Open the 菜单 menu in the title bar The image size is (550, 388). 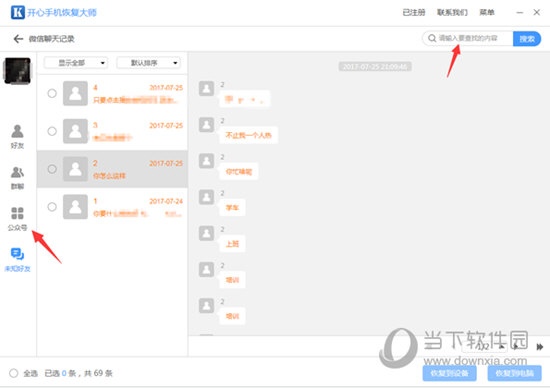pos(487,13)
